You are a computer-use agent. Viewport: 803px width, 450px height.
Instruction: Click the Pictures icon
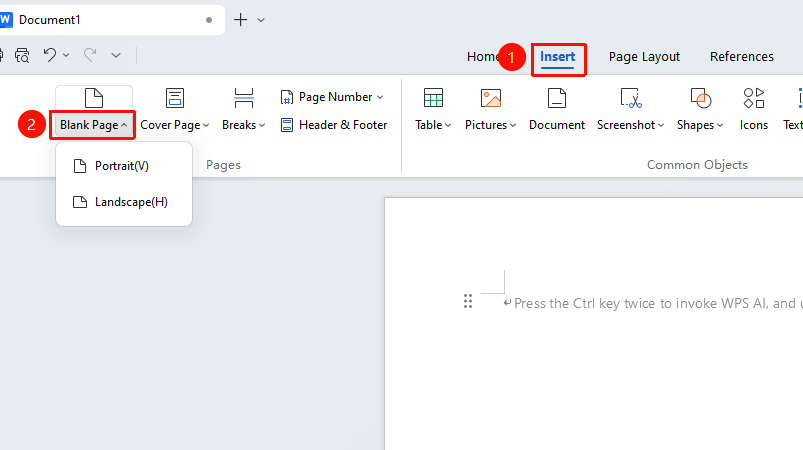click(491, 98)
